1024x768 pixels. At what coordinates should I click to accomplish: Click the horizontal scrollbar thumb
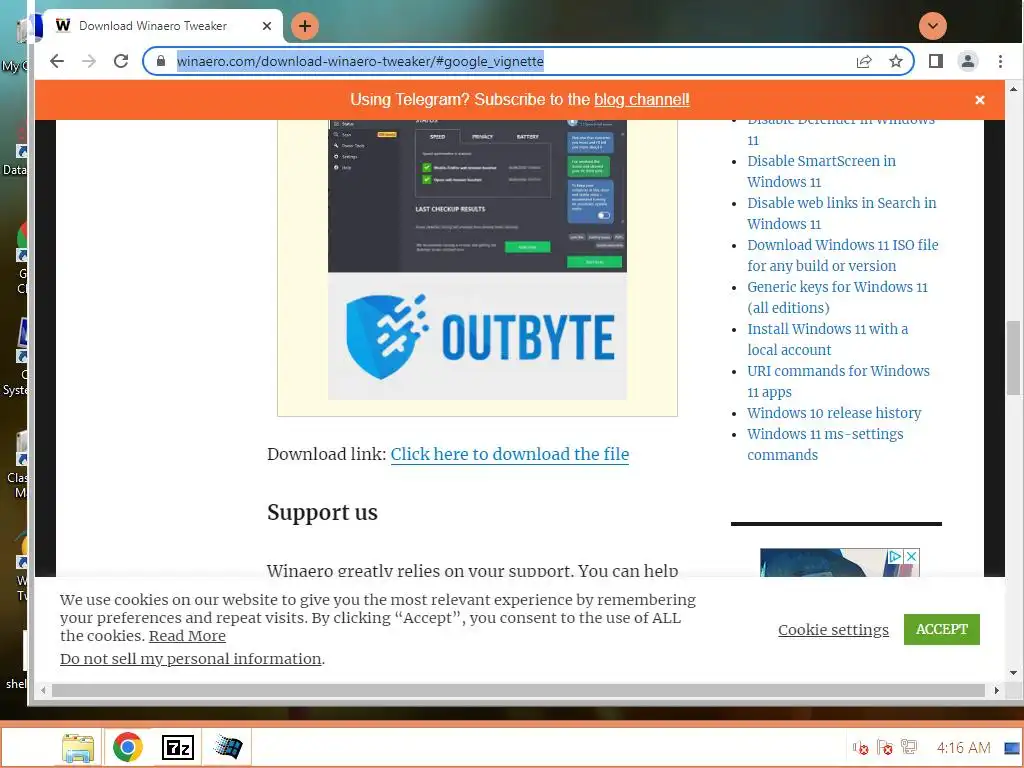[x=519, y=690]
